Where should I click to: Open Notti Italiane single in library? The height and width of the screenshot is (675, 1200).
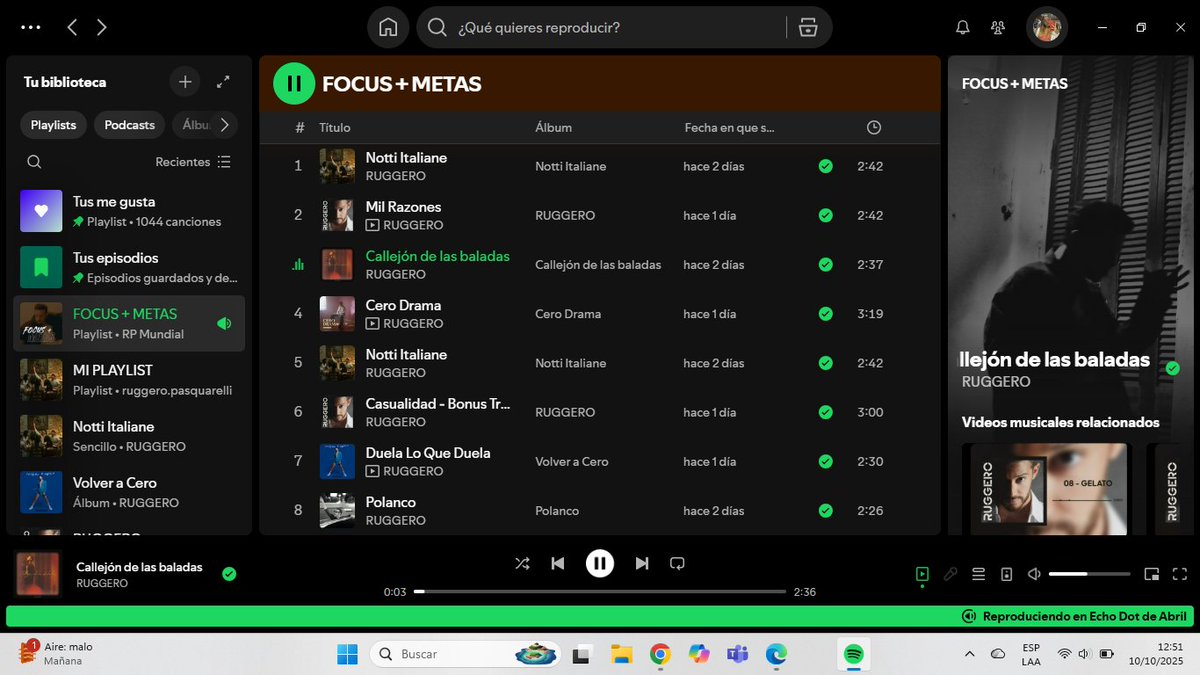tap(129, 436)
